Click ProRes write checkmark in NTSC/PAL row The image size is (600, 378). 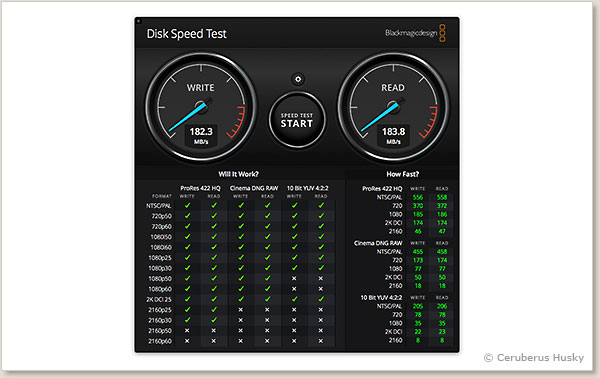point(188,205)
